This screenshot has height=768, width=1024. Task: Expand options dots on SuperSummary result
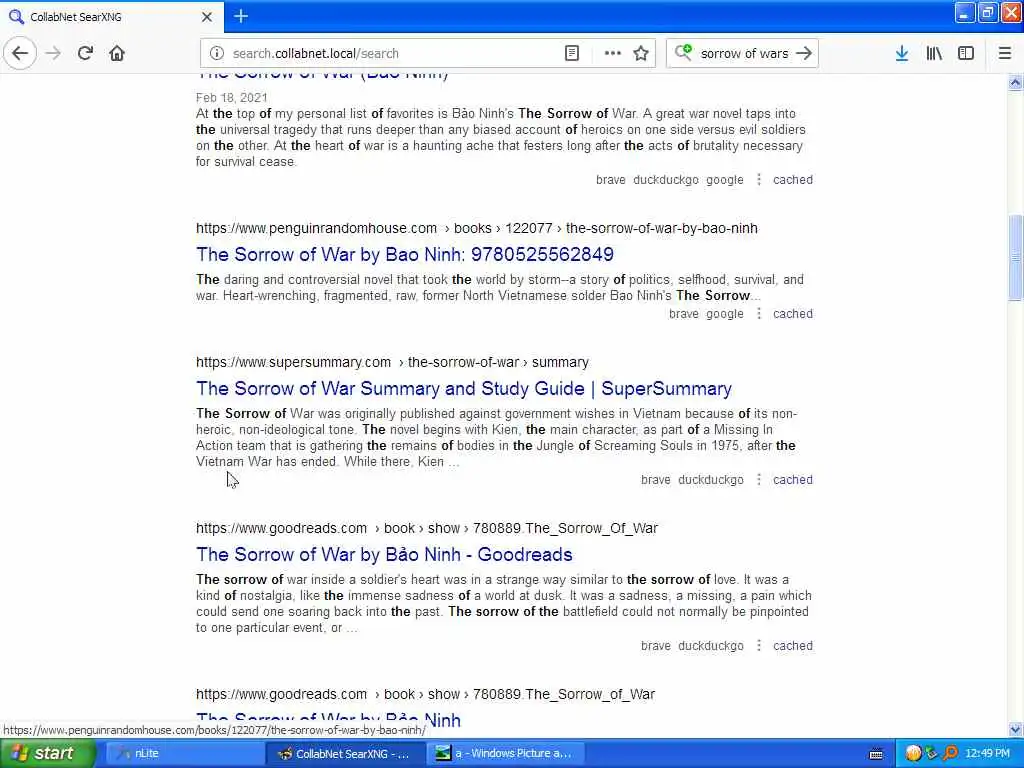click(x=758, y=479)
